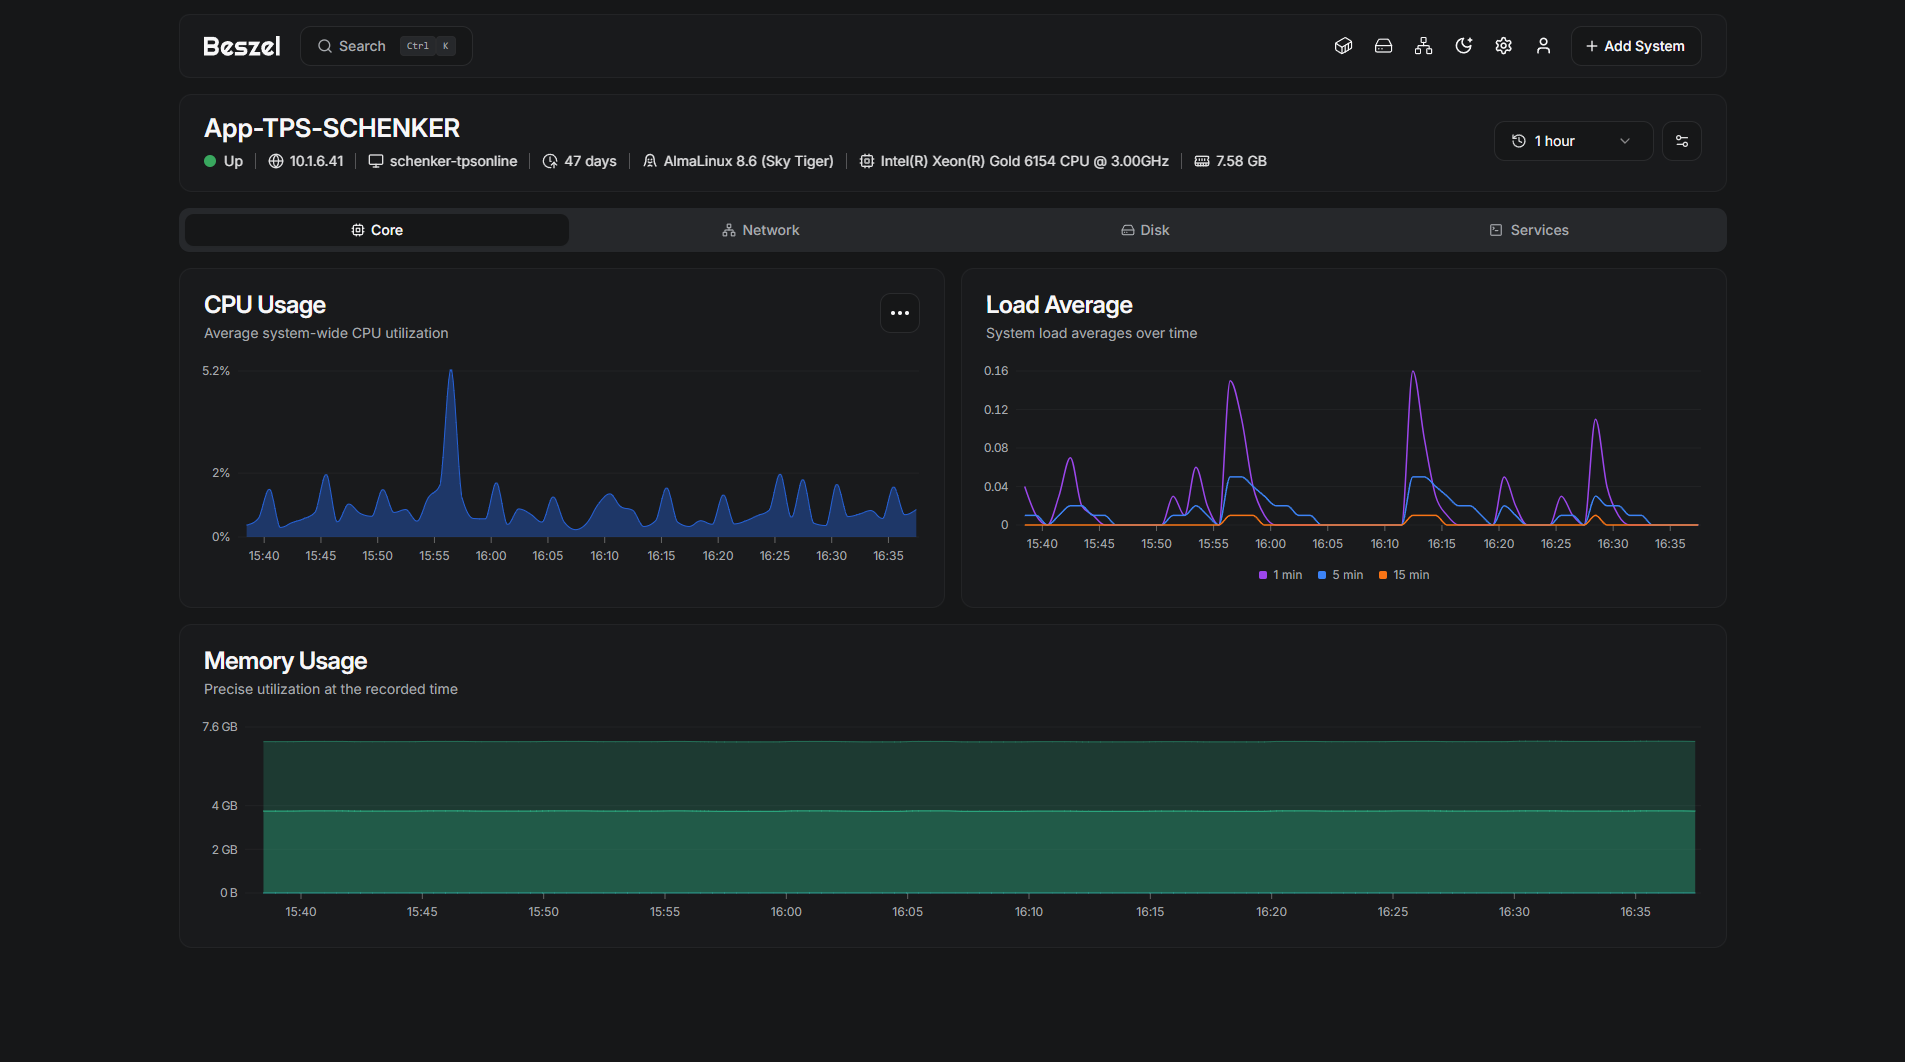This screenshot has height=1062, width=1905.
Task: Open the user account icon
Action: pos(1543,46)
